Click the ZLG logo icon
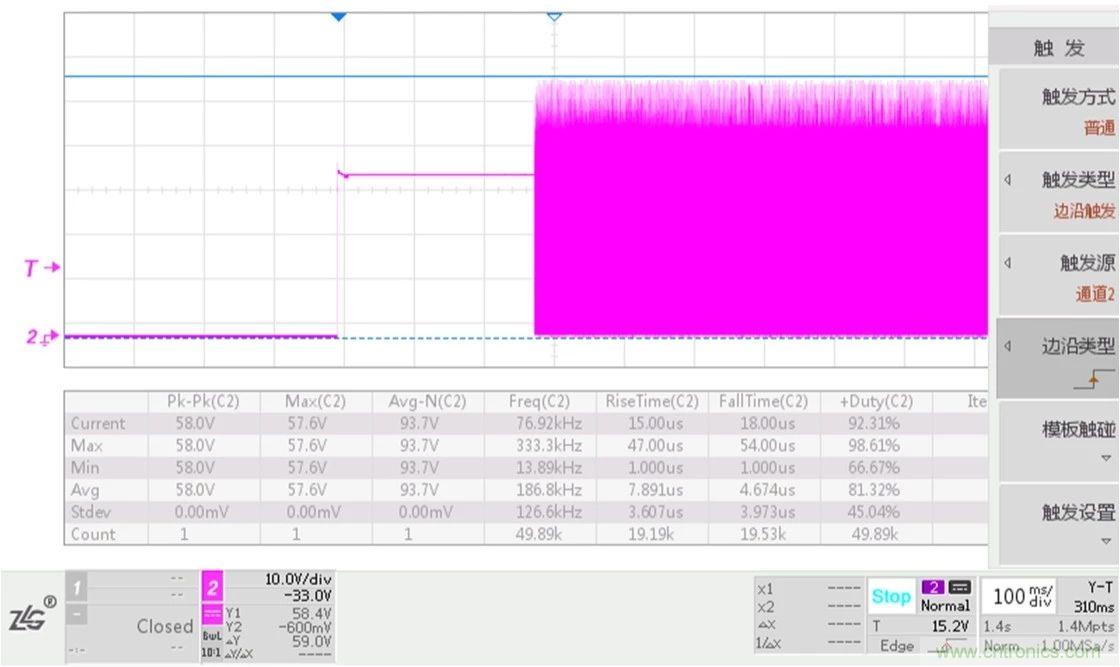The image size is (1120, 667). [x=33, y=614]
